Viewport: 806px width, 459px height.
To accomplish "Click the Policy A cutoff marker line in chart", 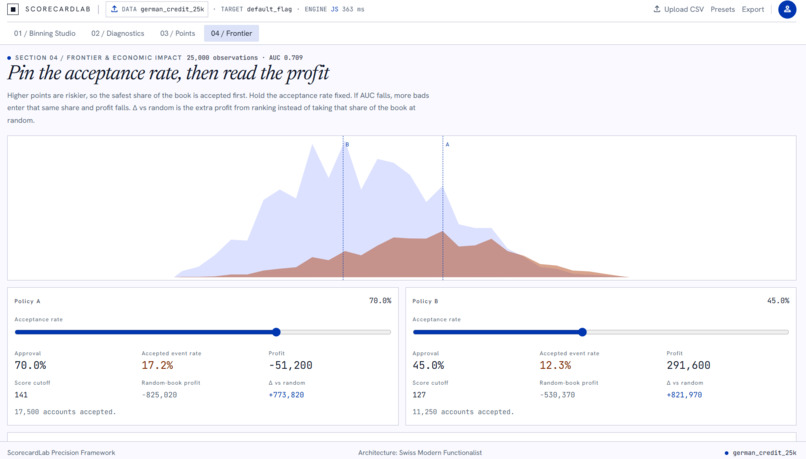I will (443, 208).
